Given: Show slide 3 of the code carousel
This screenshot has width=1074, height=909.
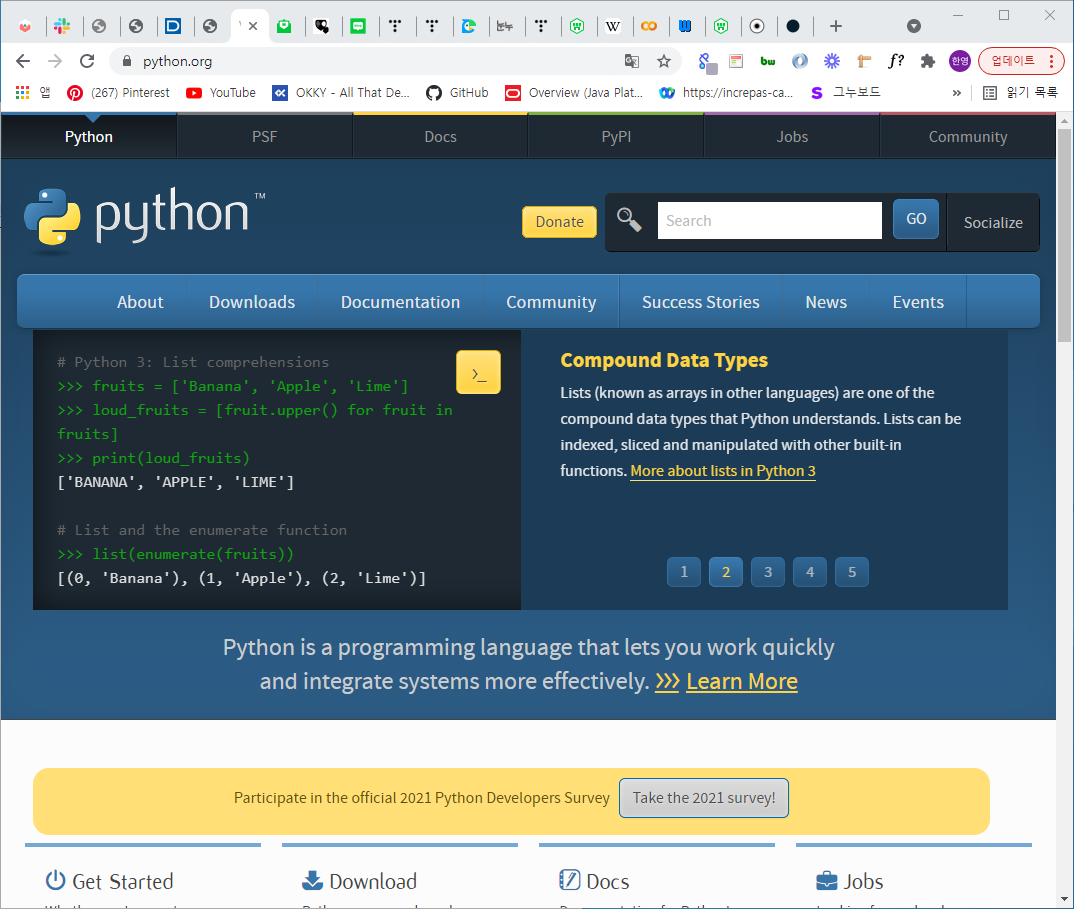Looking at the screenshot, I should pyautogui.click(x=768, y=572).
